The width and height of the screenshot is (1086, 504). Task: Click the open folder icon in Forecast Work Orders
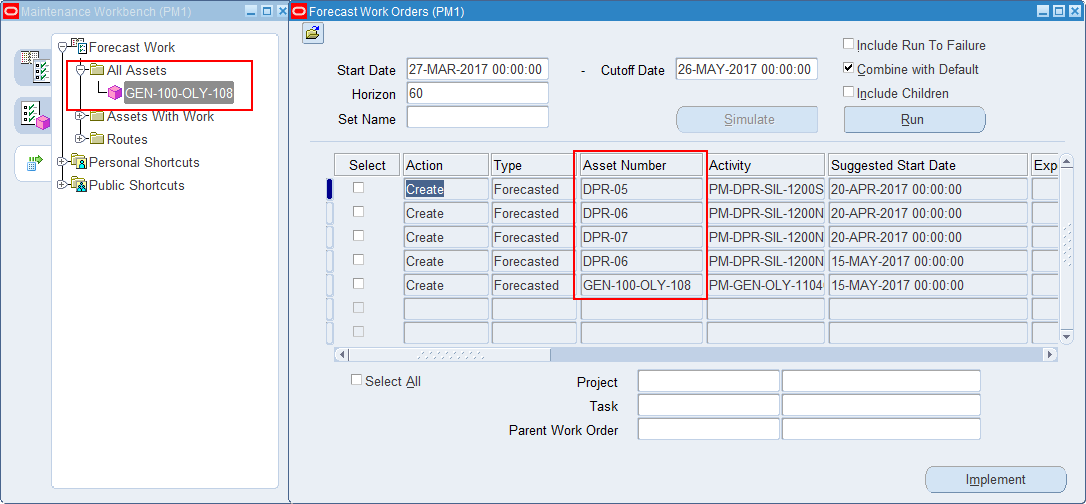tap(313, 33)
